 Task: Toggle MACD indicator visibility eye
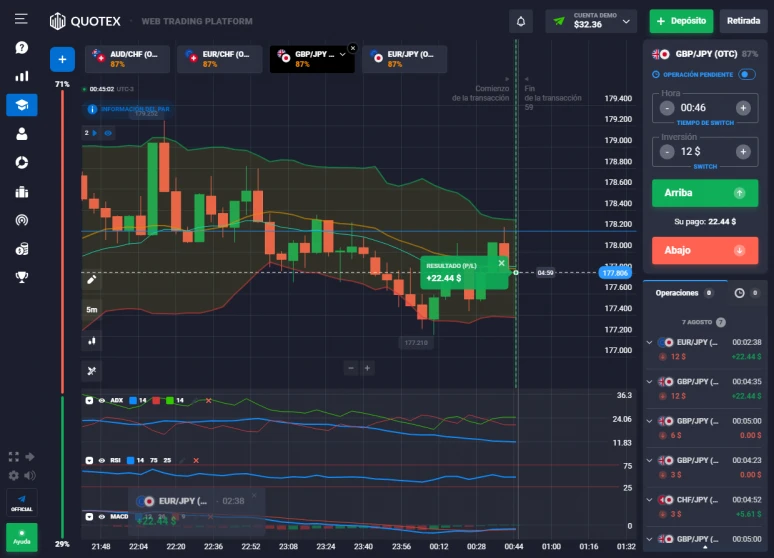102,517
